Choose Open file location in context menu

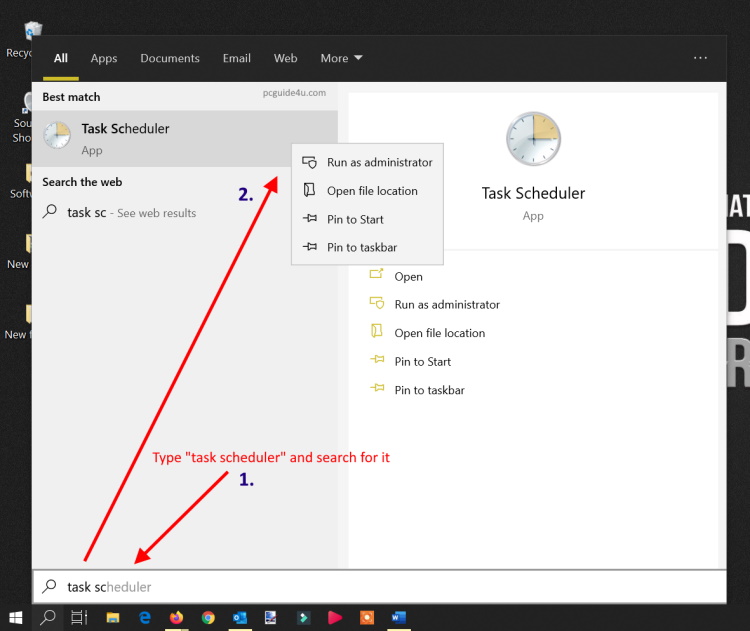[372, 191]
